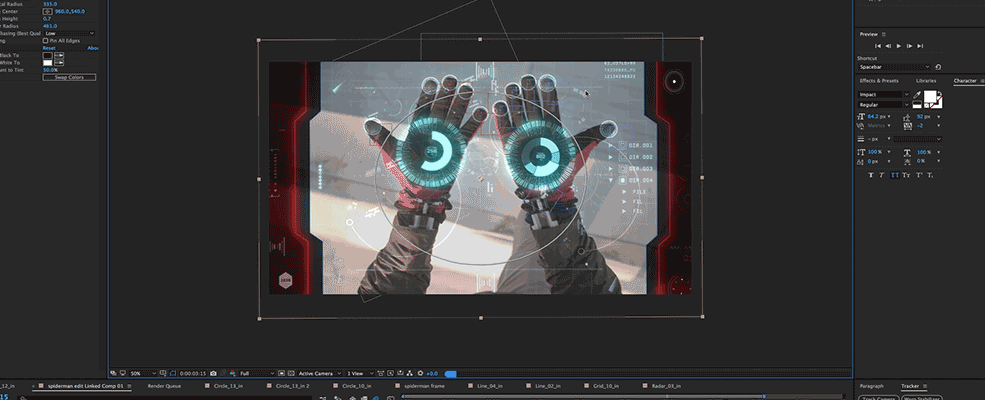985x400 pixels.
Task: Click the play button in Preview panel
Action: click(899, 46)
